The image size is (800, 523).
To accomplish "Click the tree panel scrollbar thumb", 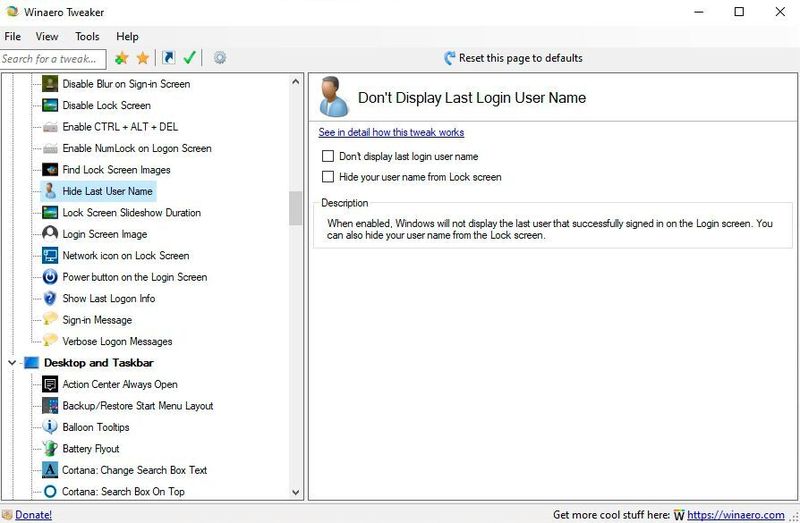I will pyautogui.click(x=295, y=208).
